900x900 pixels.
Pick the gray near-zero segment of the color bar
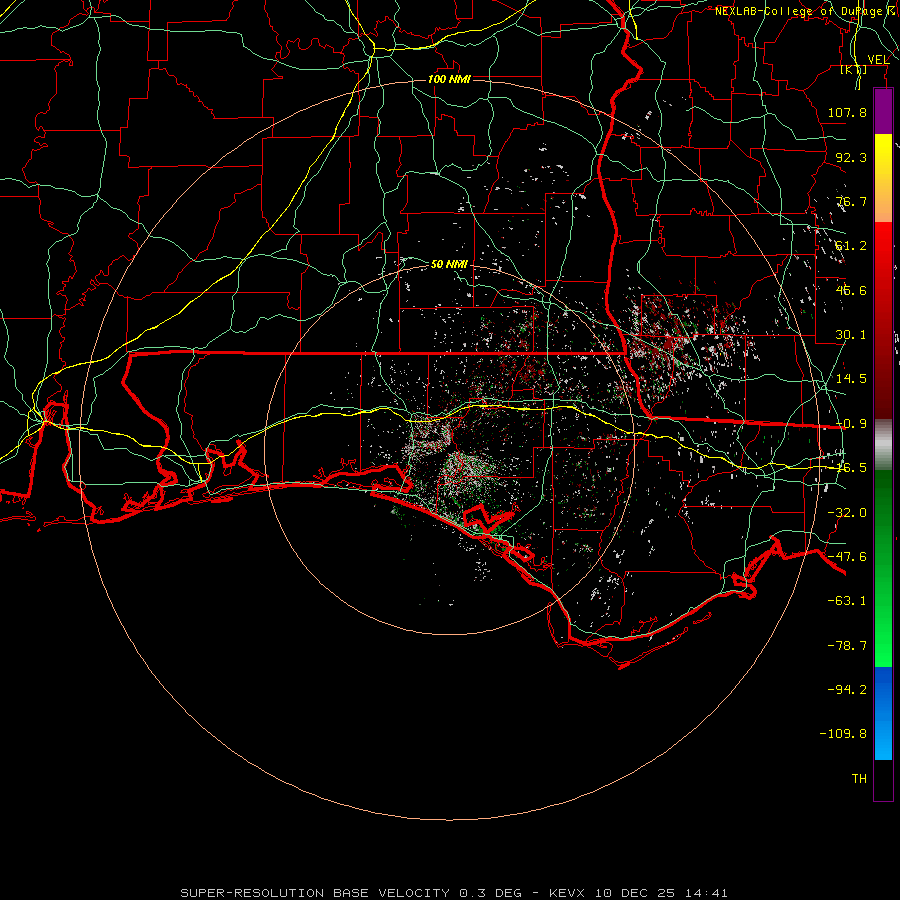tap(883, 444)
